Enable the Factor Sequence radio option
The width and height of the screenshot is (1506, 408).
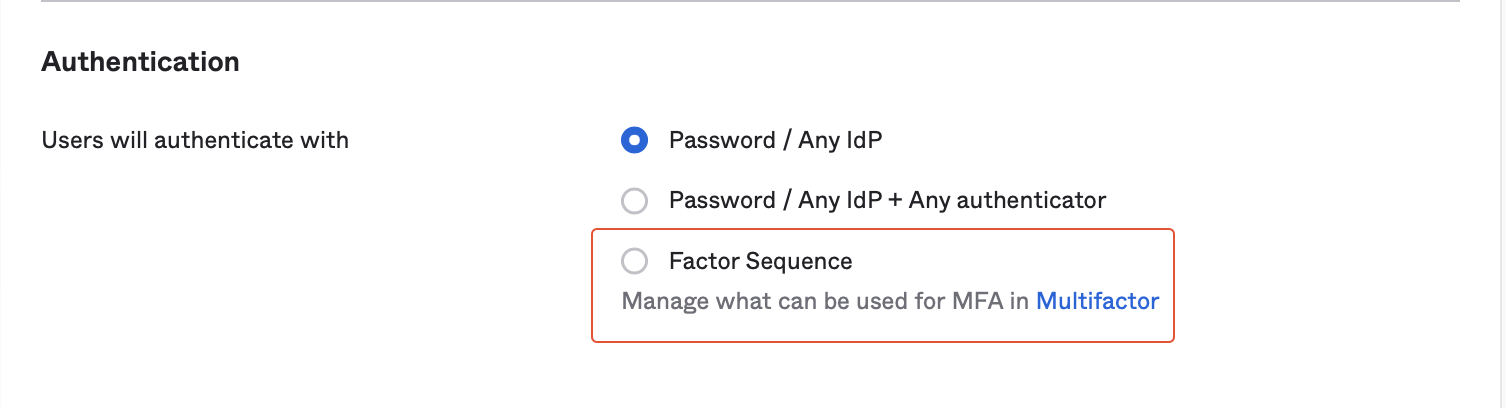[634, 262]
